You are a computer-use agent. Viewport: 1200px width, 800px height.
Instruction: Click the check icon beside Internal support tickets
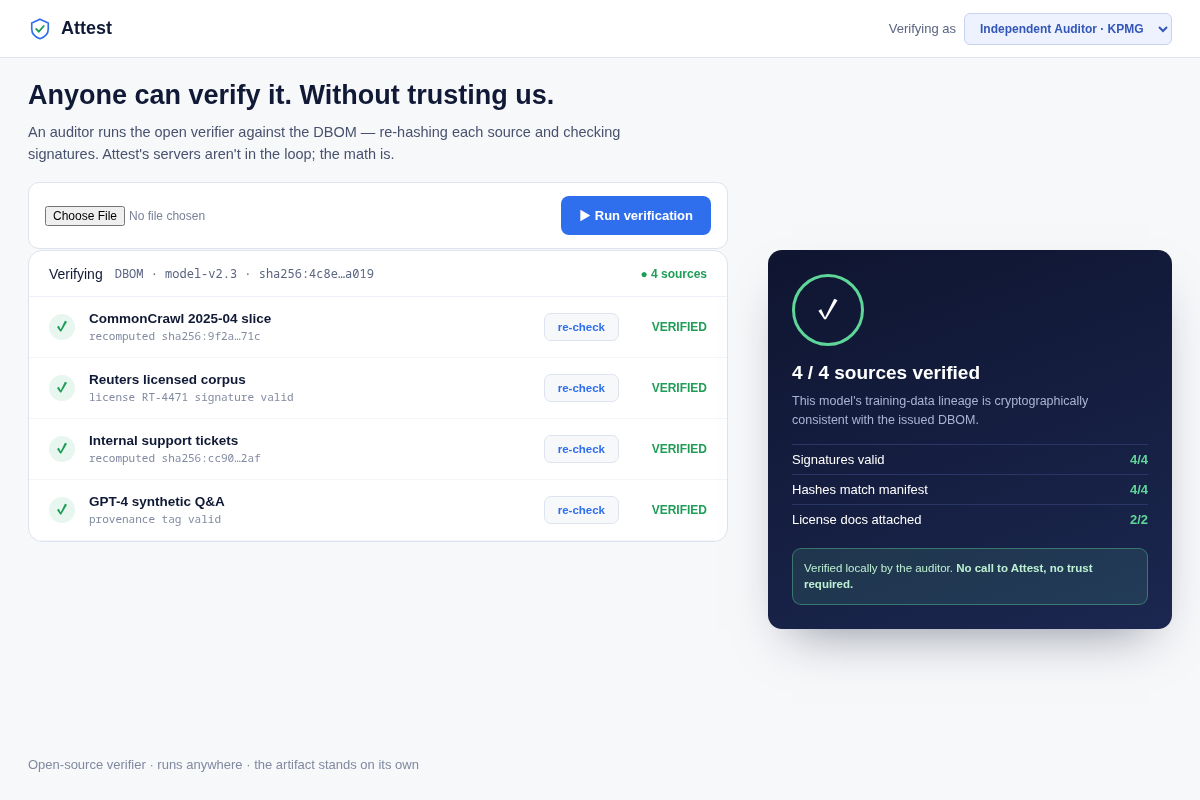(62, 449)
